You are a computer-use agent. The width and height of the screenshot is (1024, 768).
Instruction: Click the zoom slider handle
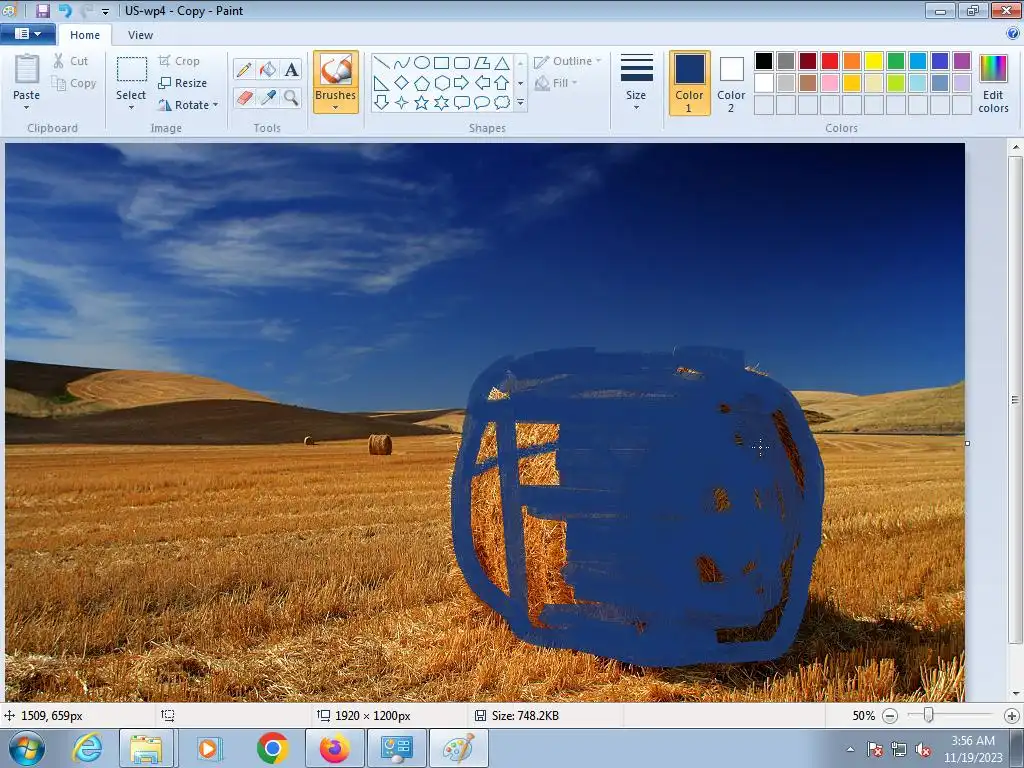[x=928, y=716]
